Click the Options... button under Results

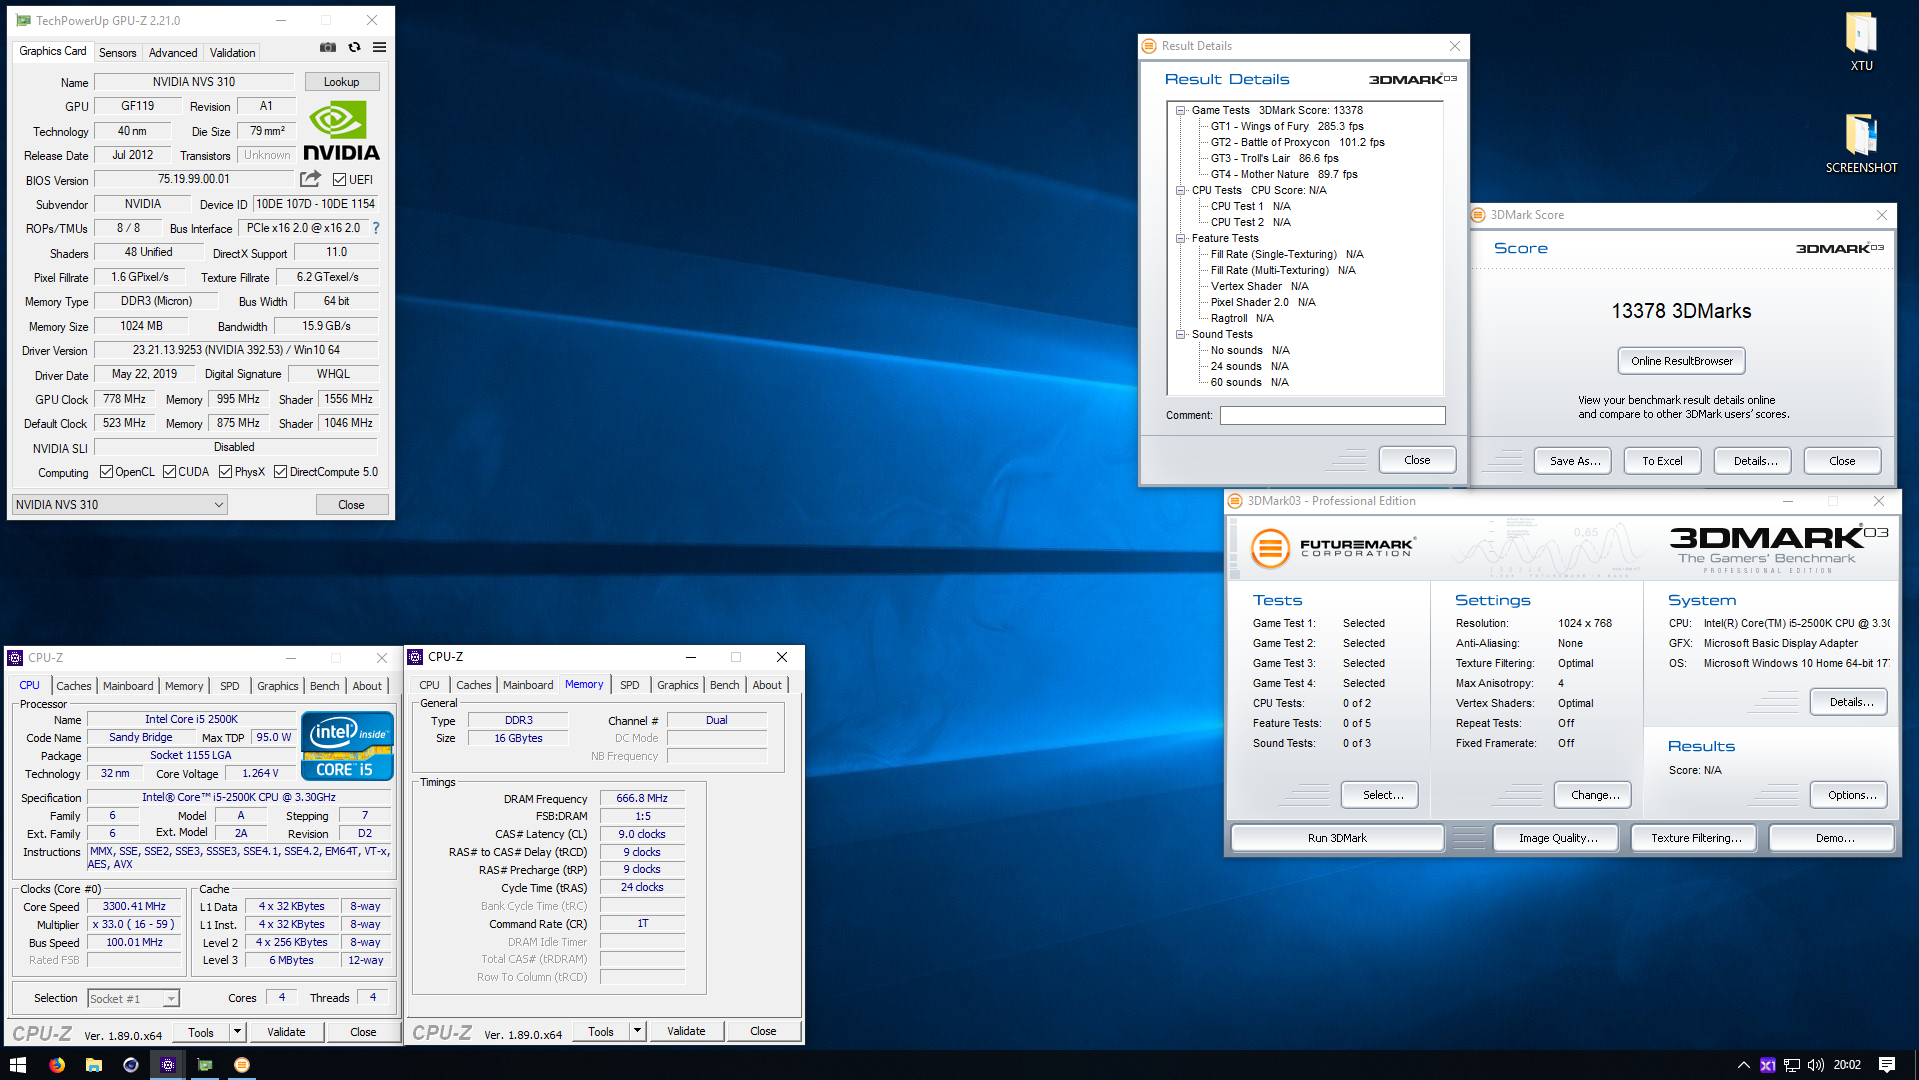coord(1851,795)
